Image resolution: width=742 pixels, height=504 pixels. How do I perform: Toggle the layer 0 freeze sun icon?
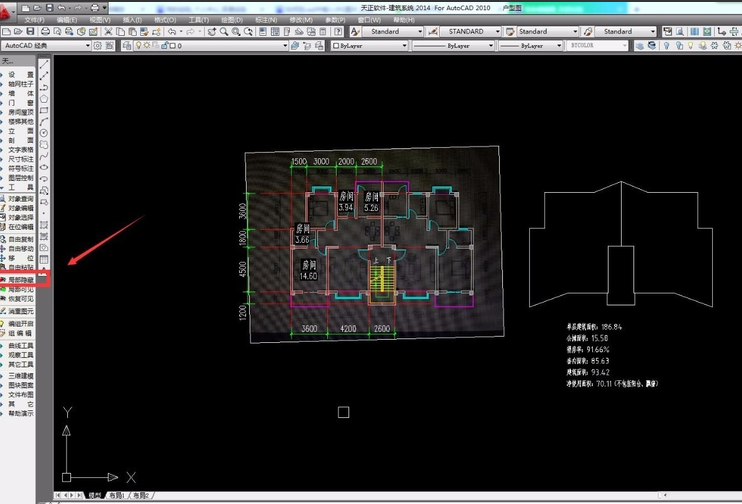(x=148, y=45)
